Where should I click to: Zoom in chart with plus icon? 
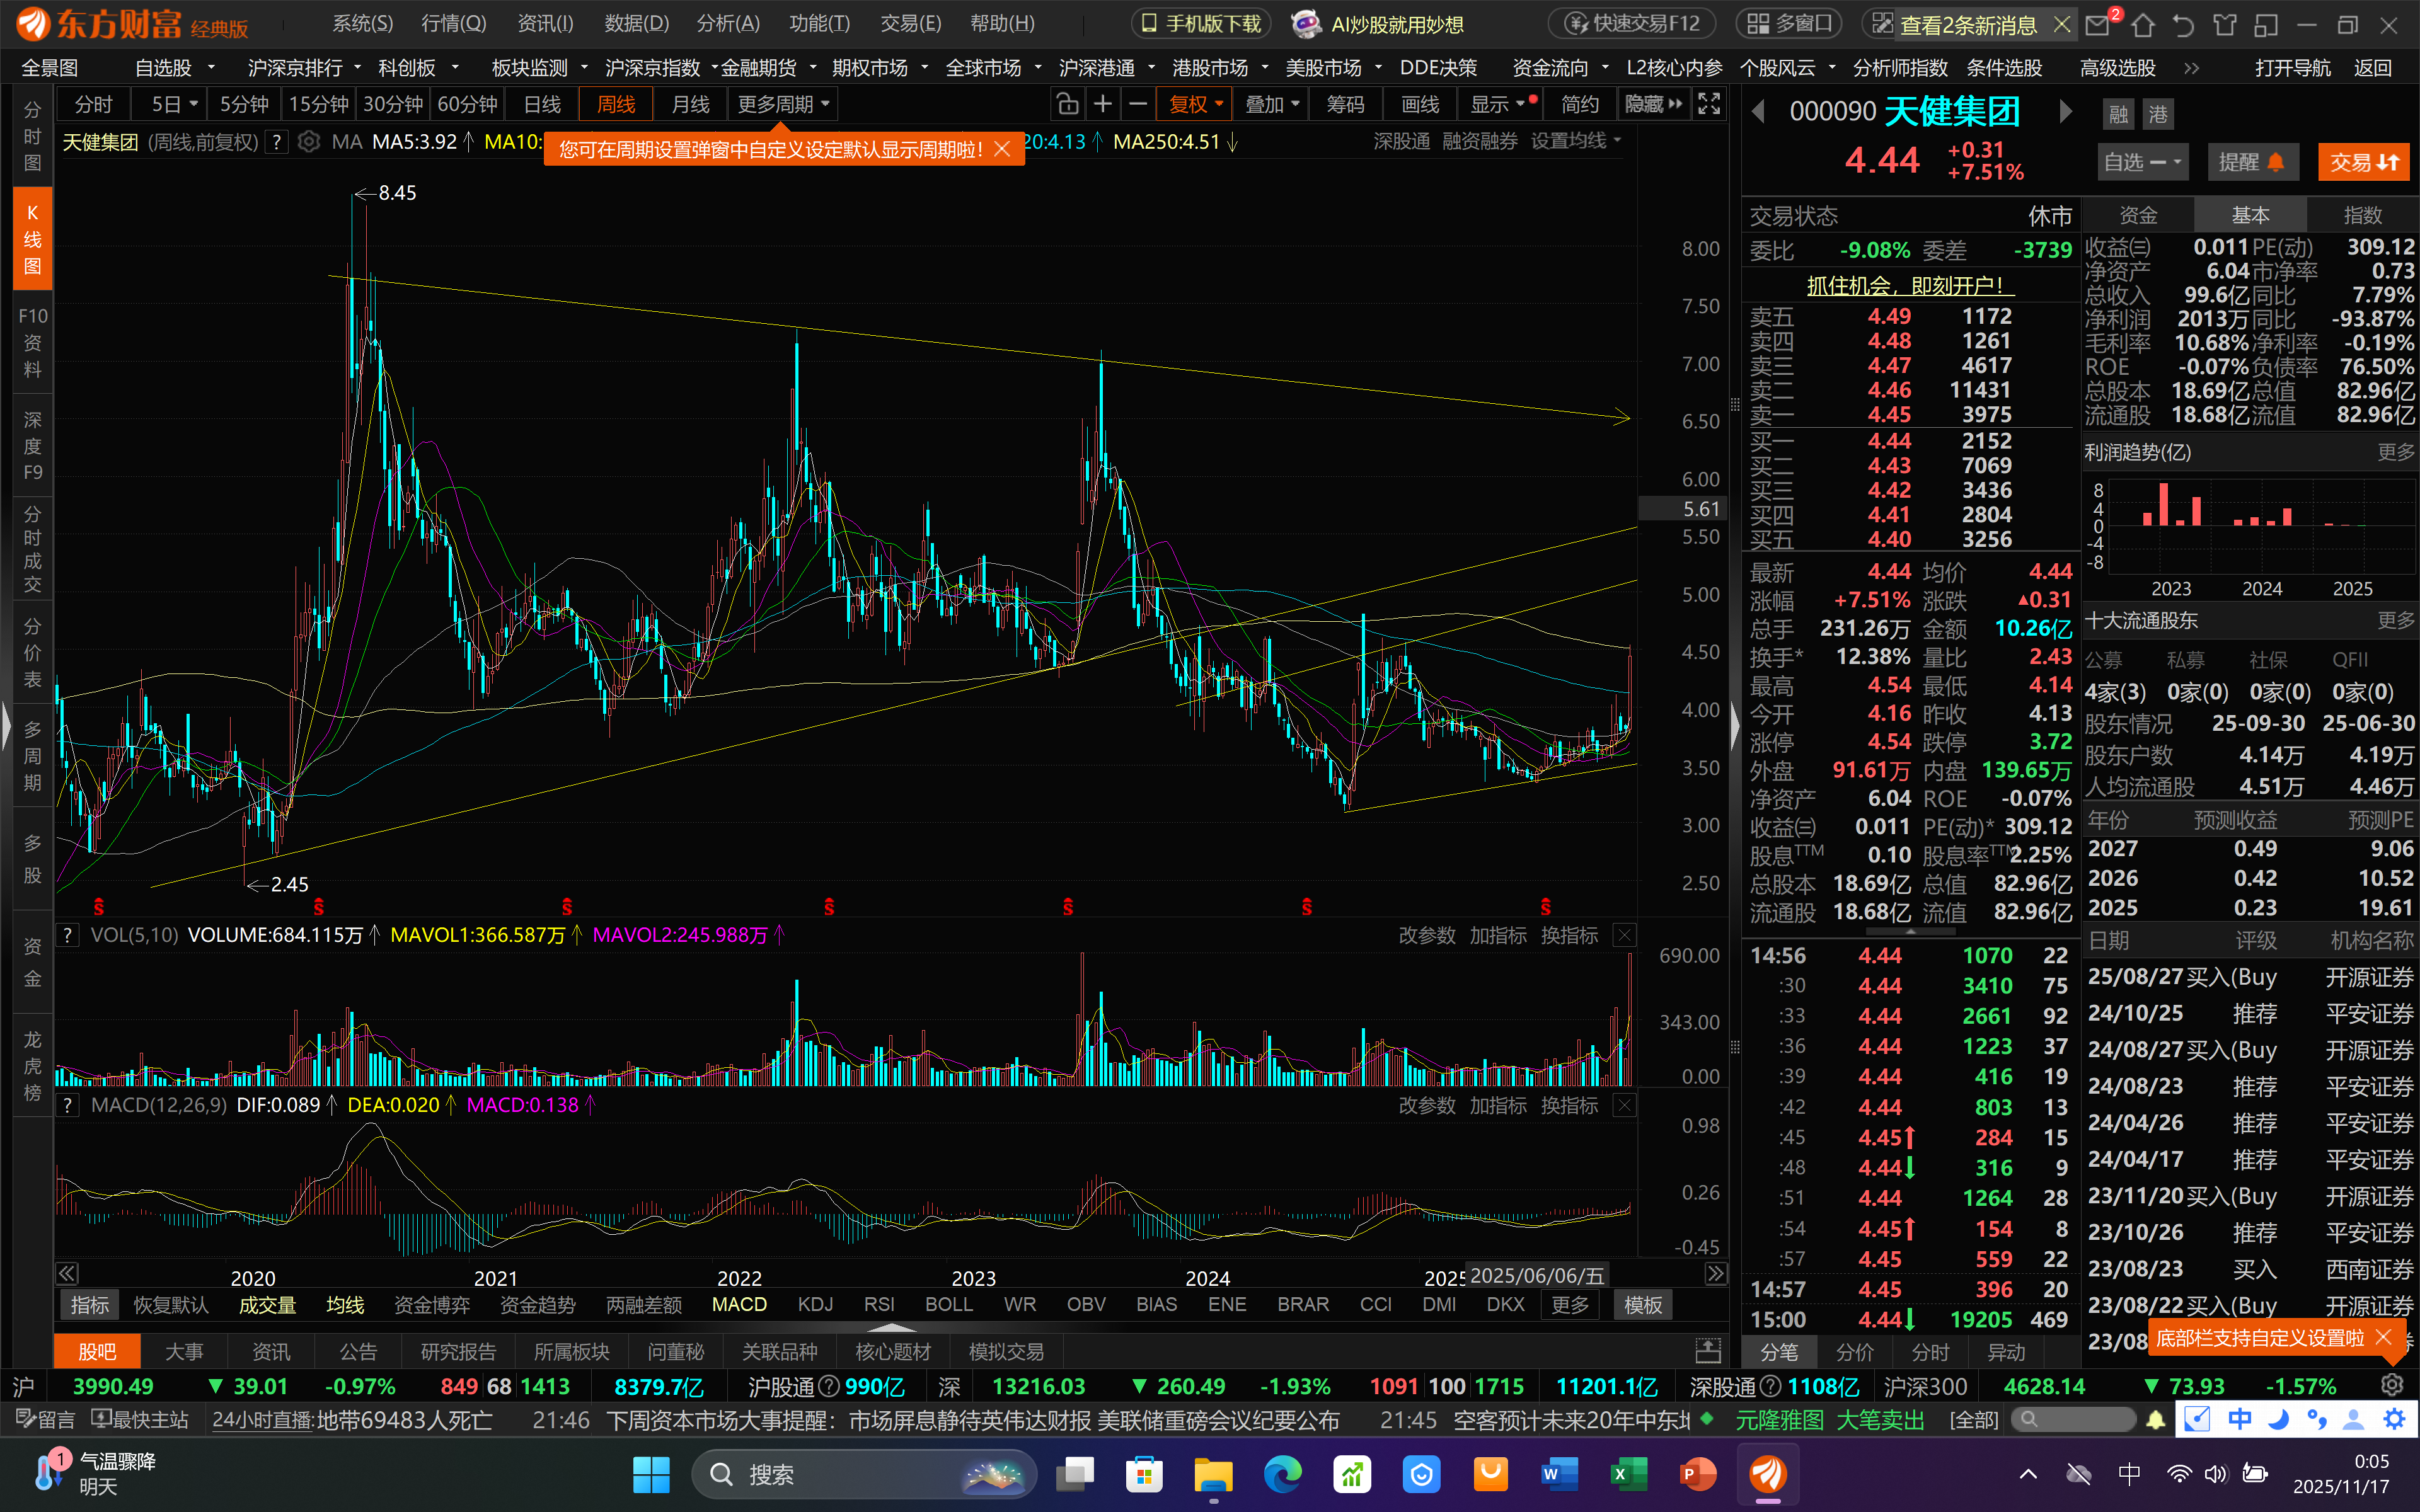click(x=1102, y=104)
